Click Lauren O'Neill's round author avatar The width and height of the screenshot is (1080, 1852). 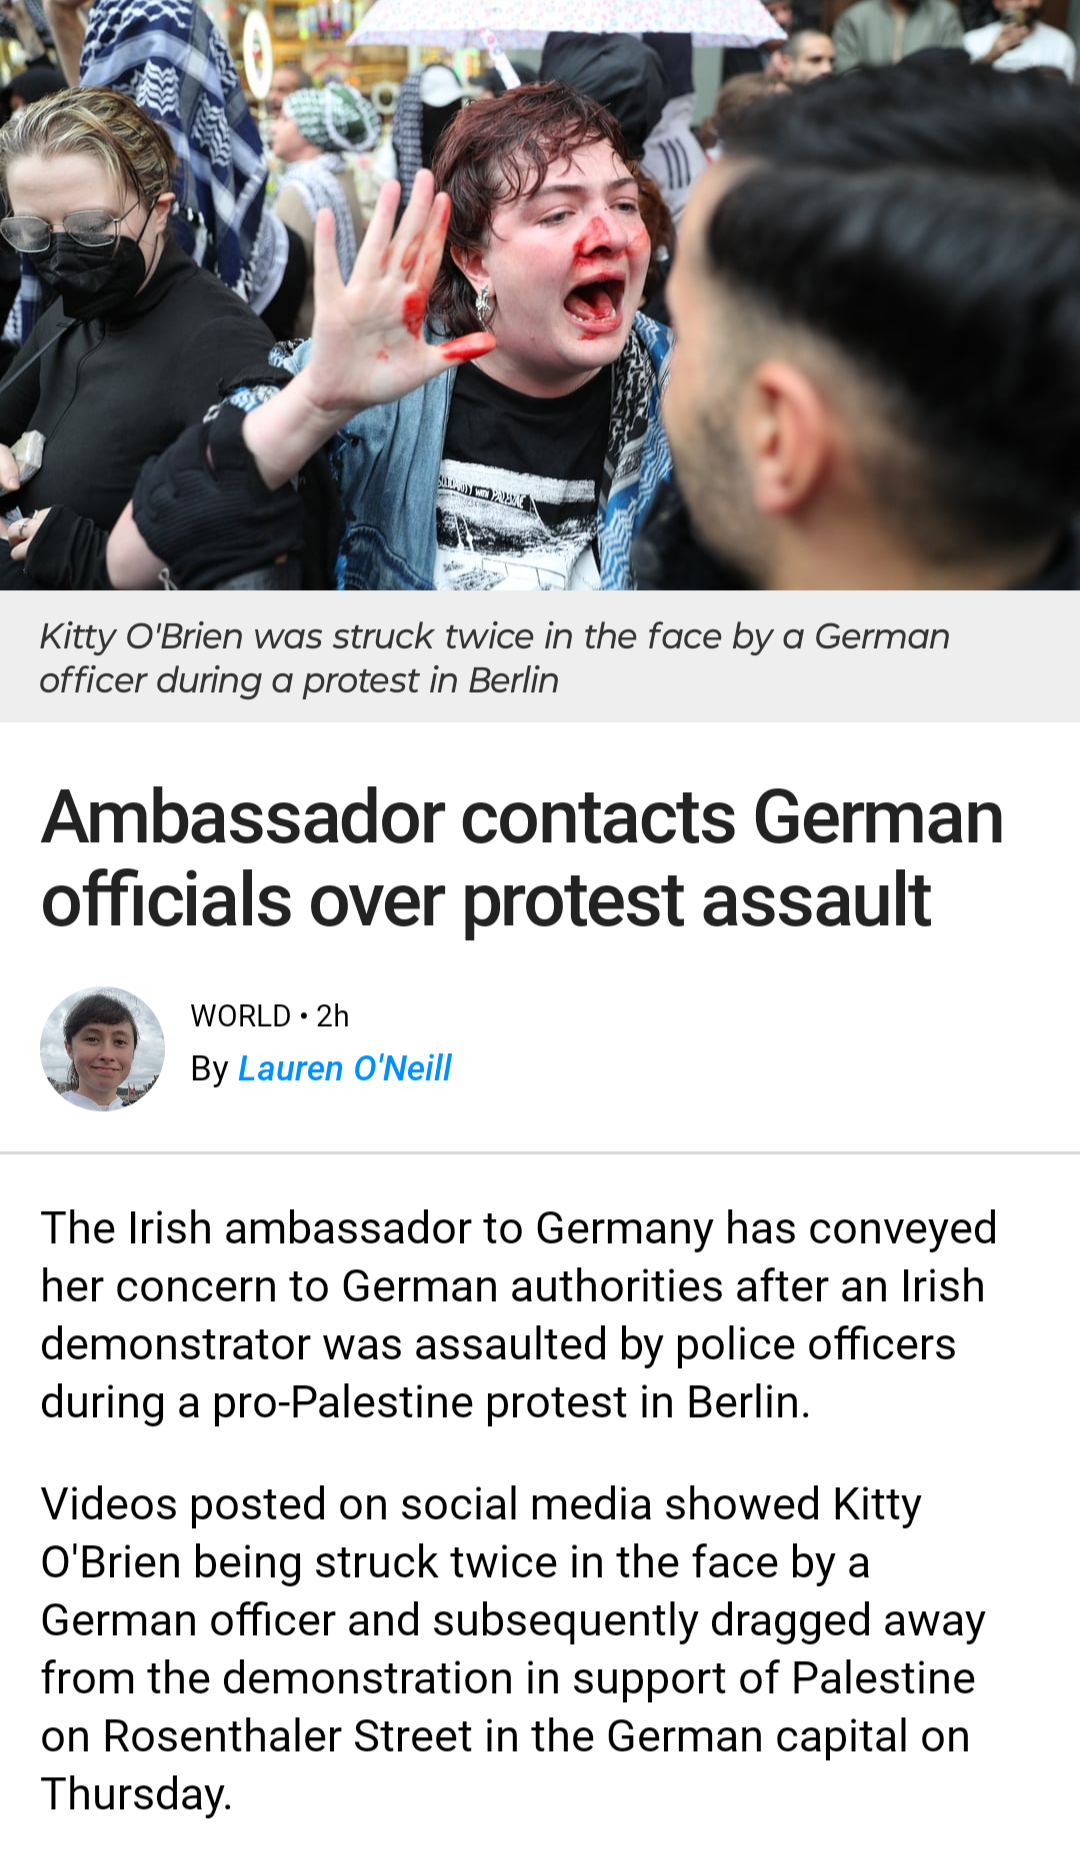point(102,1048)
